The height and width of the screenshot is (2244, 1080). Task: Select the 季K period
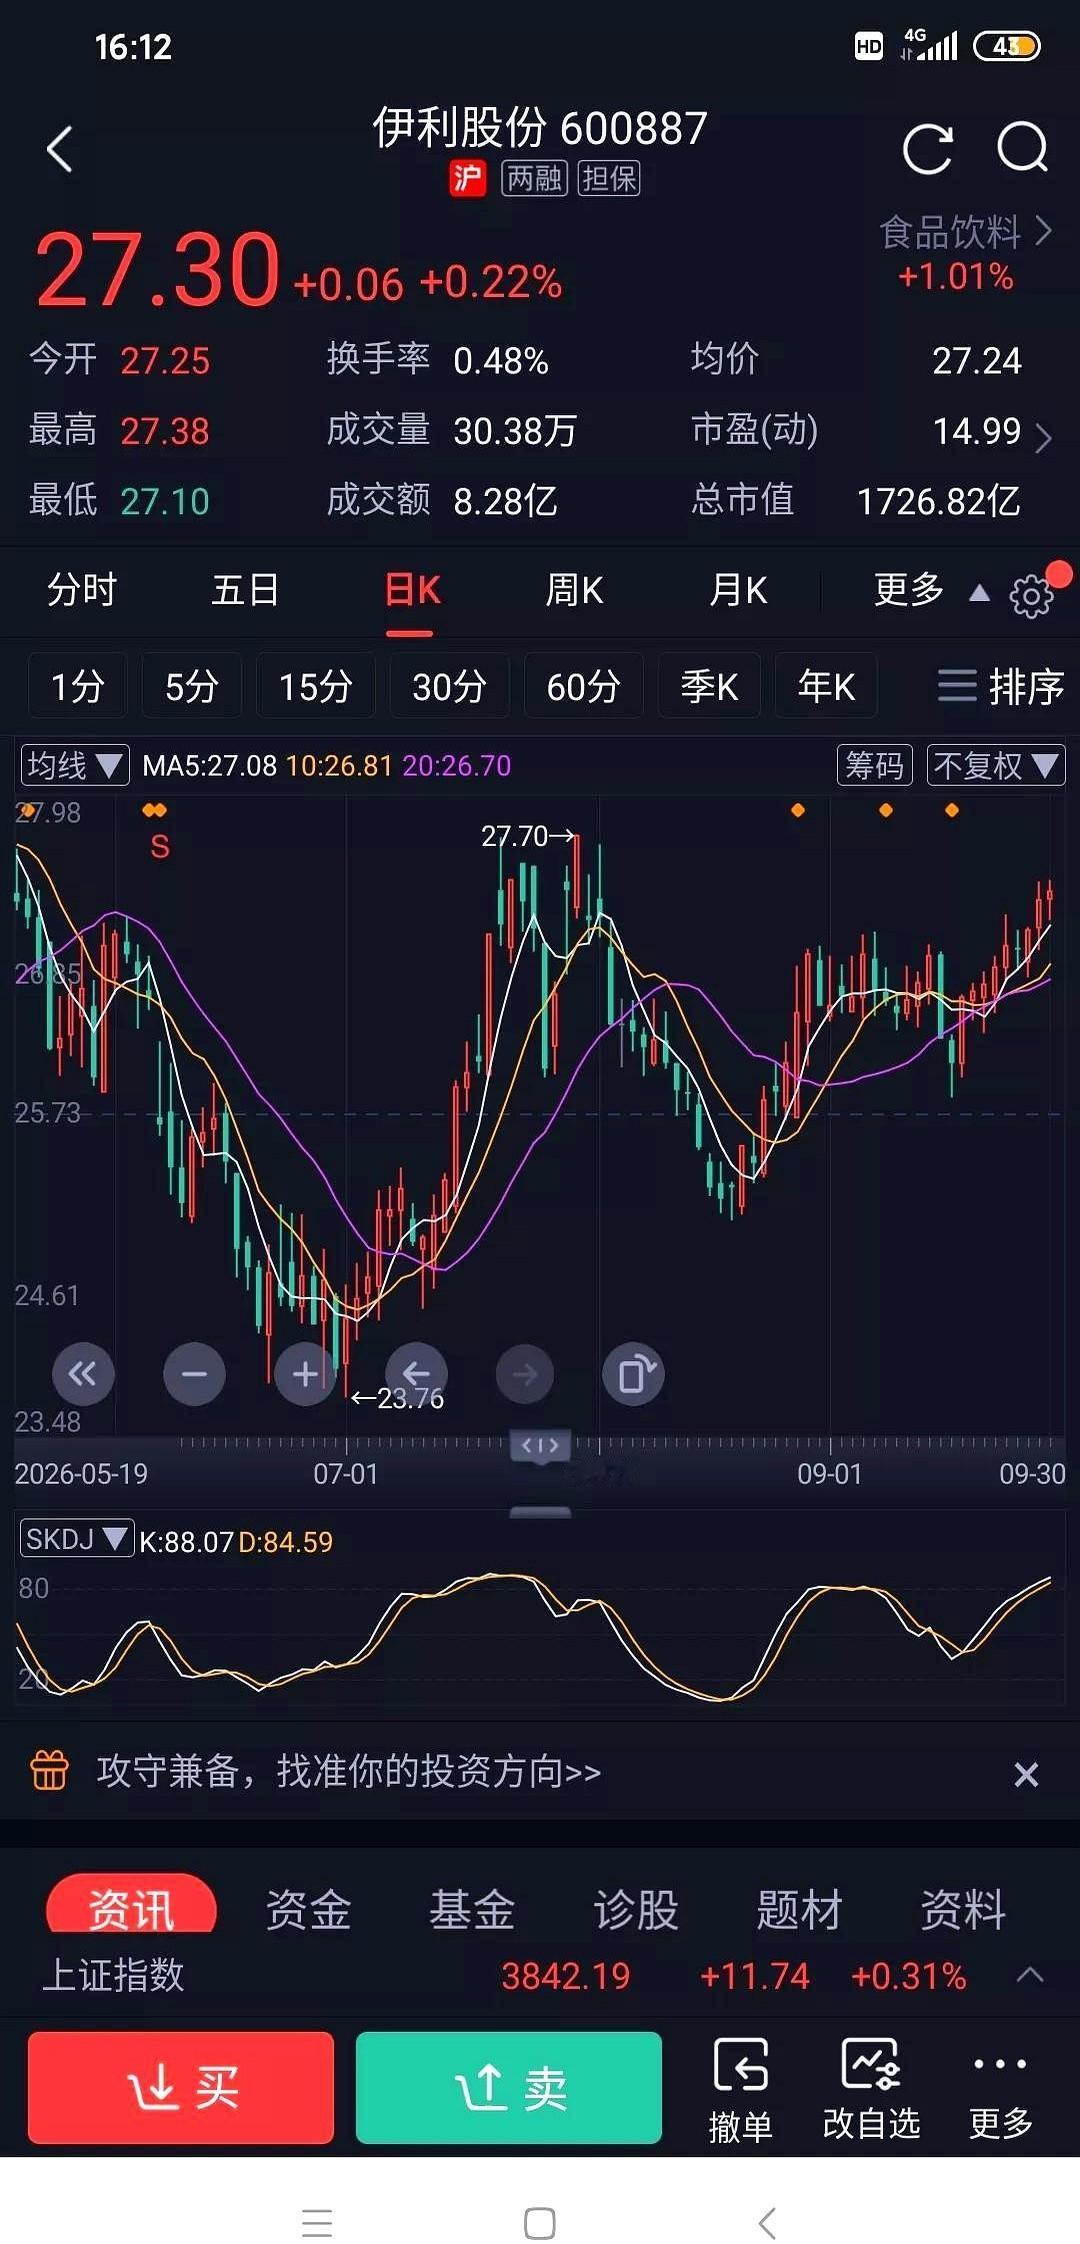tap(709, 686)
